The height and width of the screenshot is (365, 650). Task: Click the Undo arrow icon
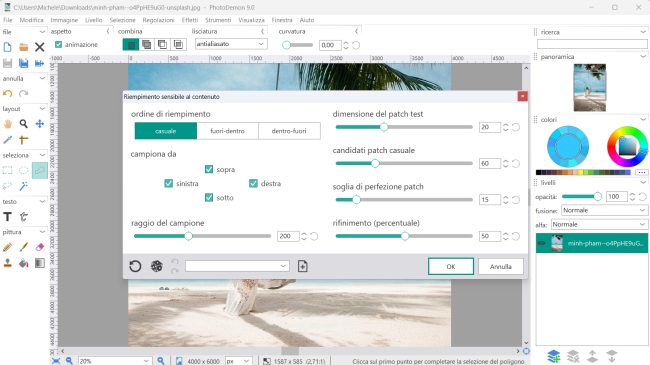[x=7, y=93]
